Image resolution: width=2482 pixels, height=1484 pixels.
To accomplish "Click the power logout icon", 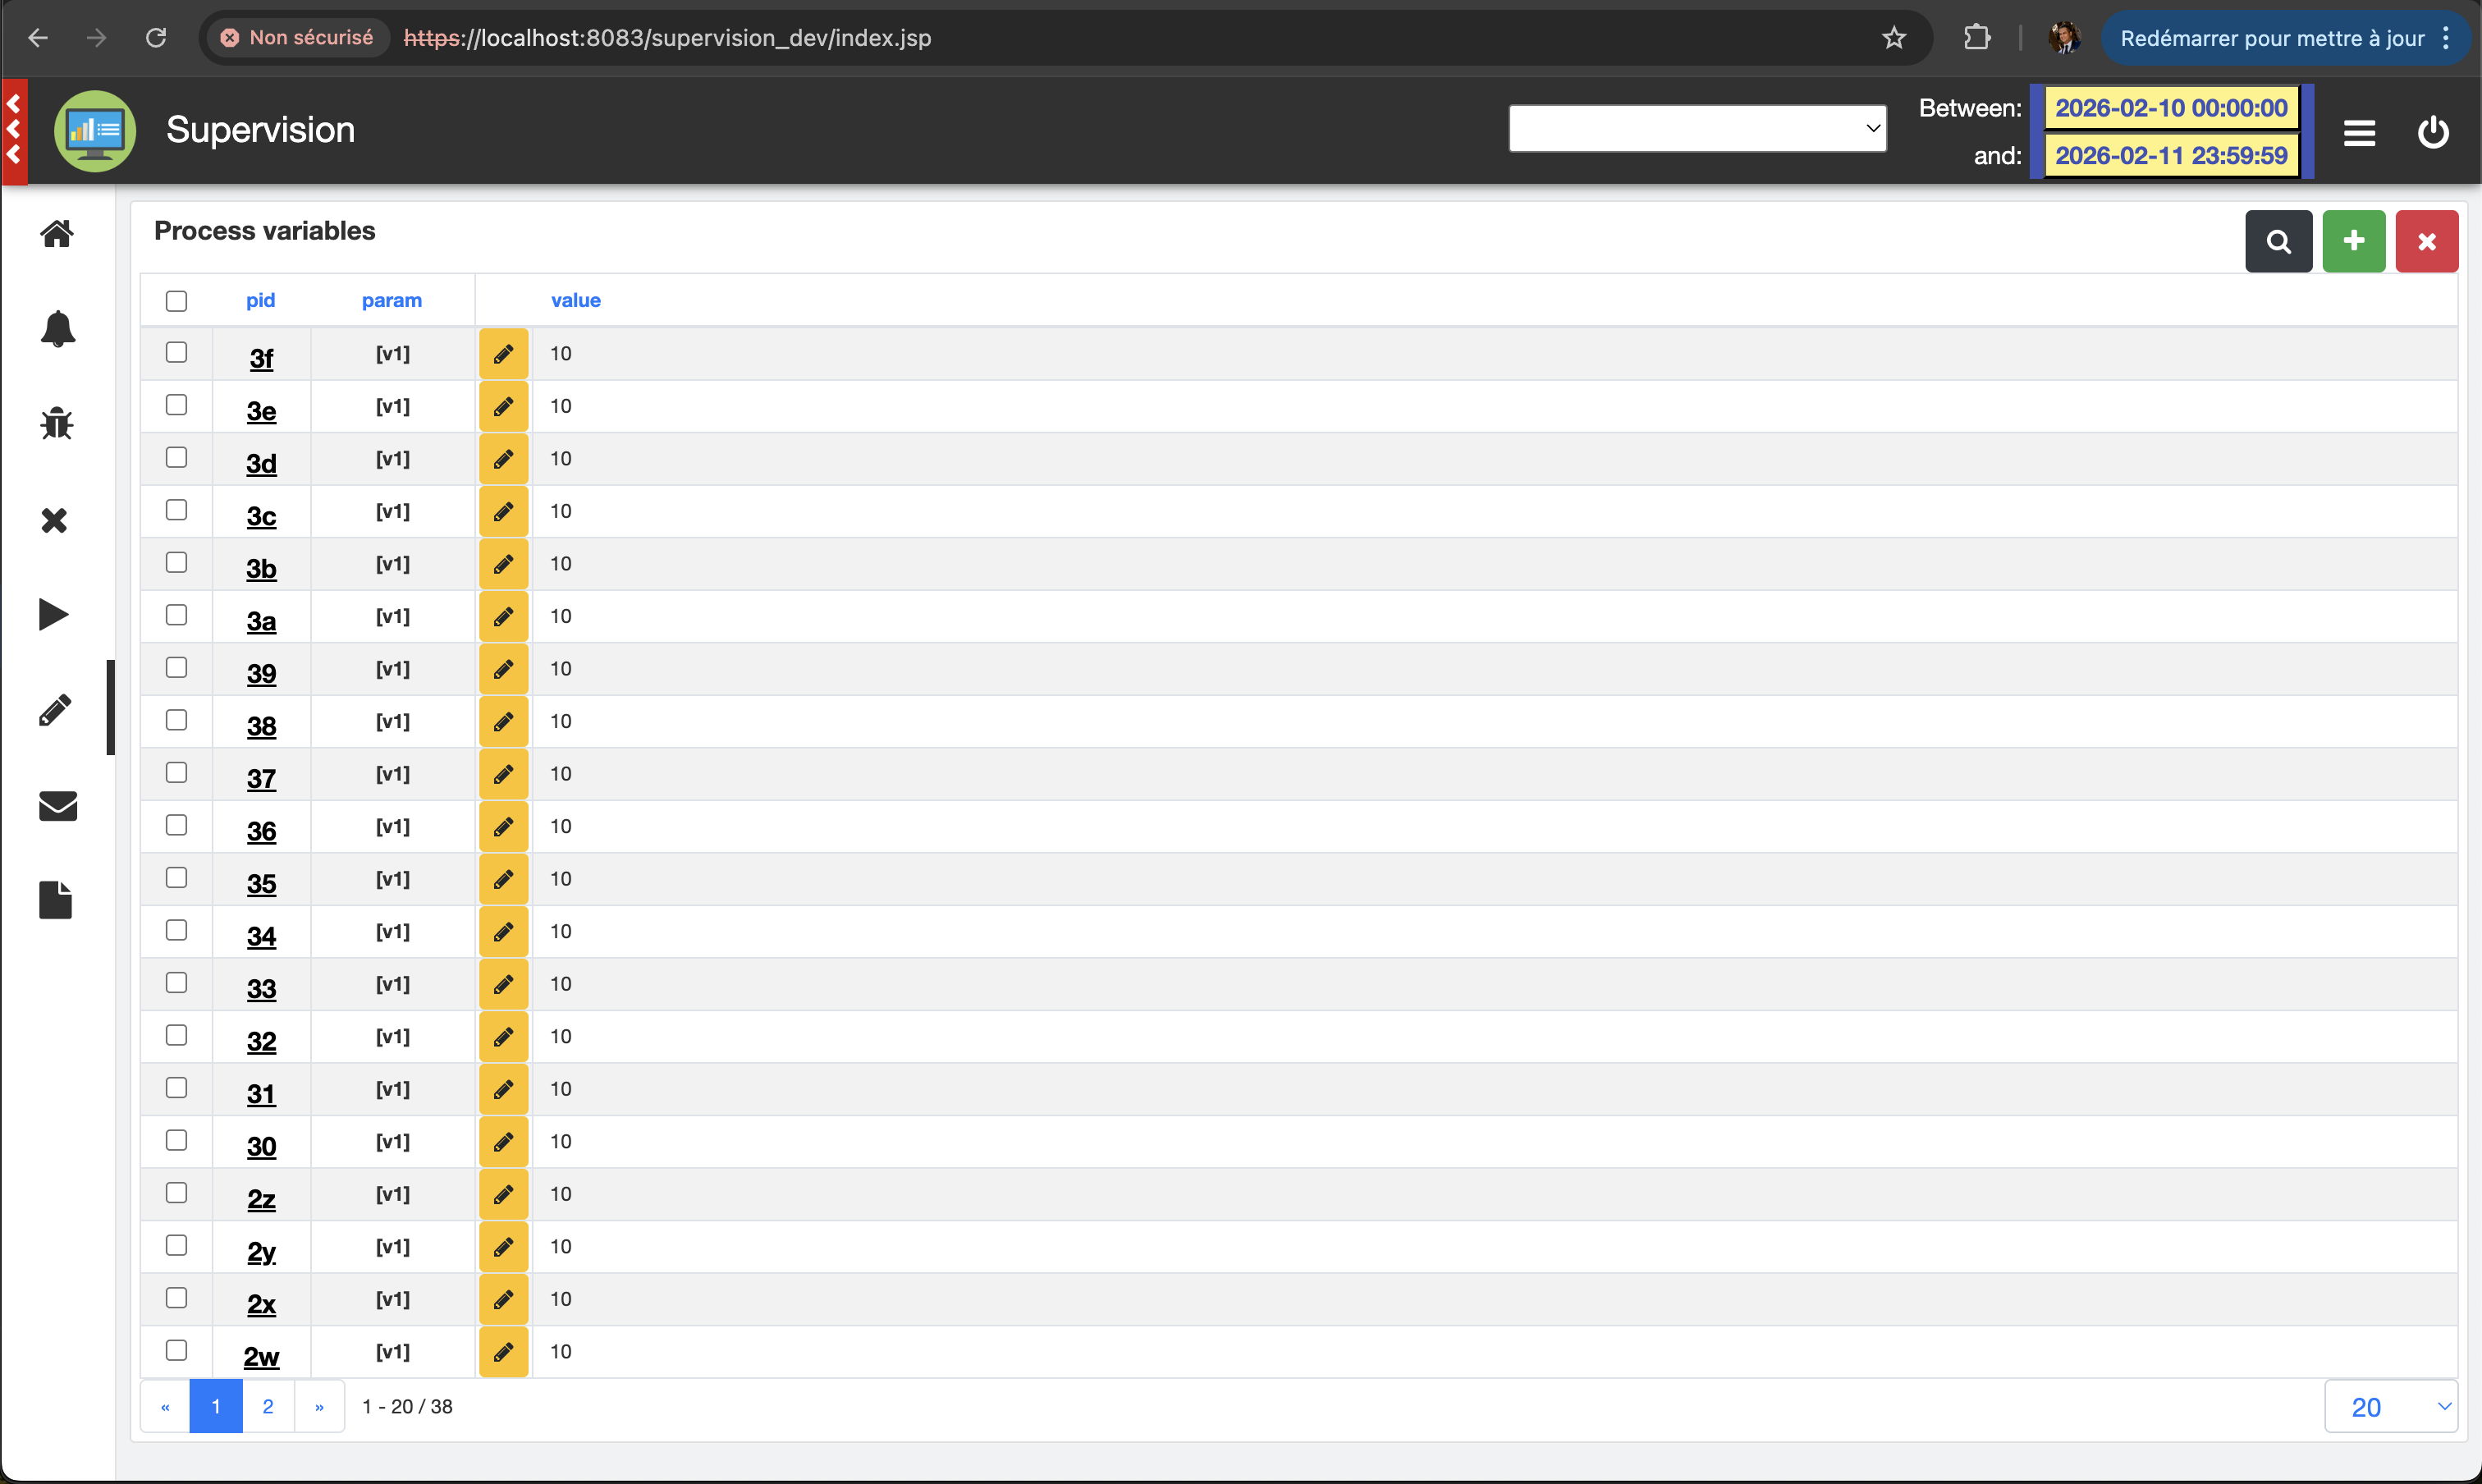I will (x=2432, y=132).
